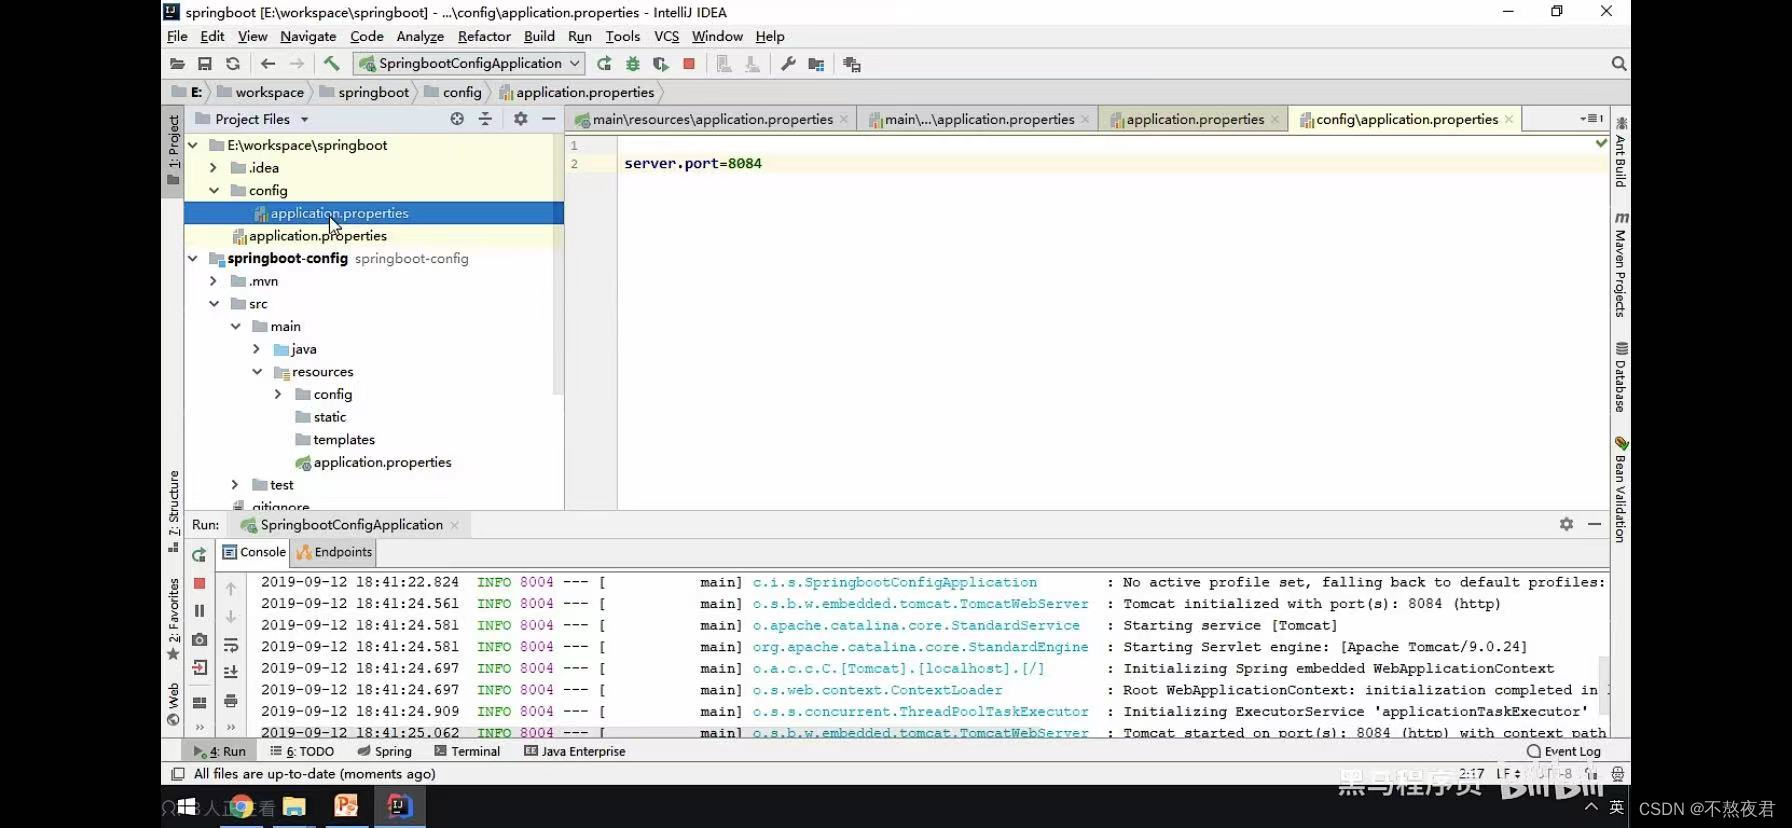The height and width of the screenshot is (828, 1792).
Task: Click the Dump Threads camera icon
Action: pos(199,639)
